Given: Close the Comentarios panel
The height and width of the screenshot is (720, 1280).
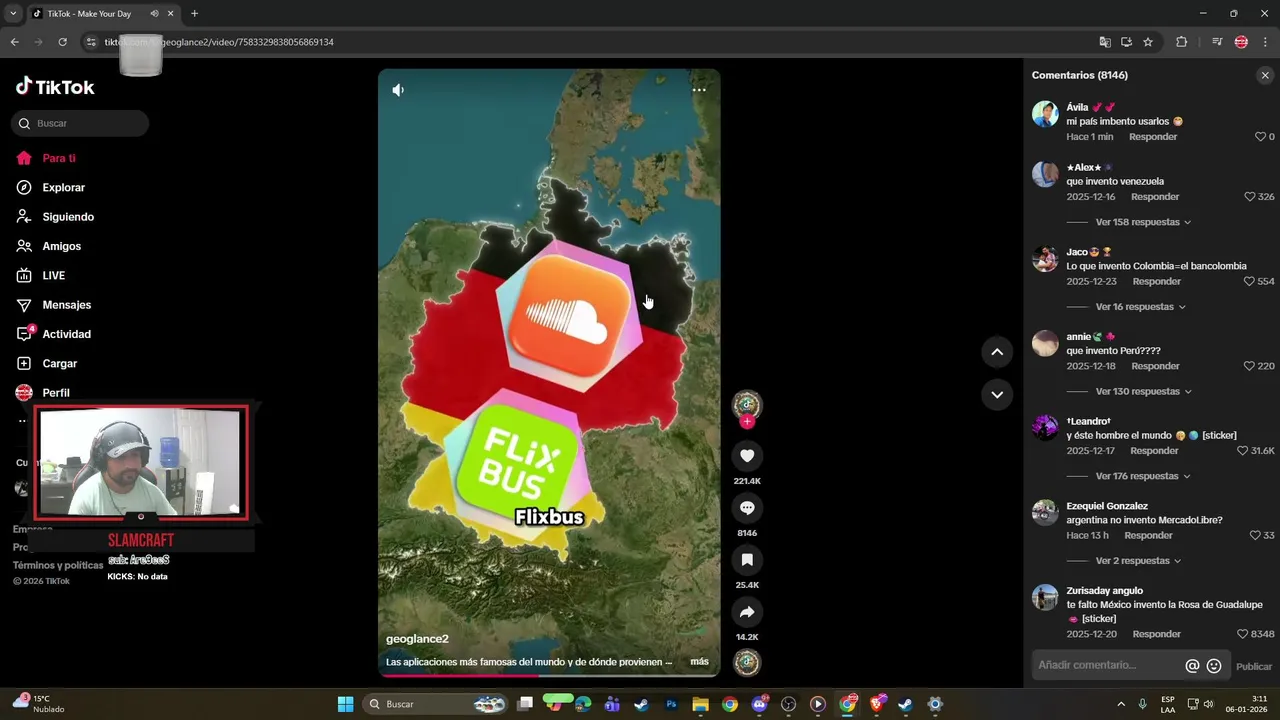Looking at the screenshot, I should (x=1265, y=75).
